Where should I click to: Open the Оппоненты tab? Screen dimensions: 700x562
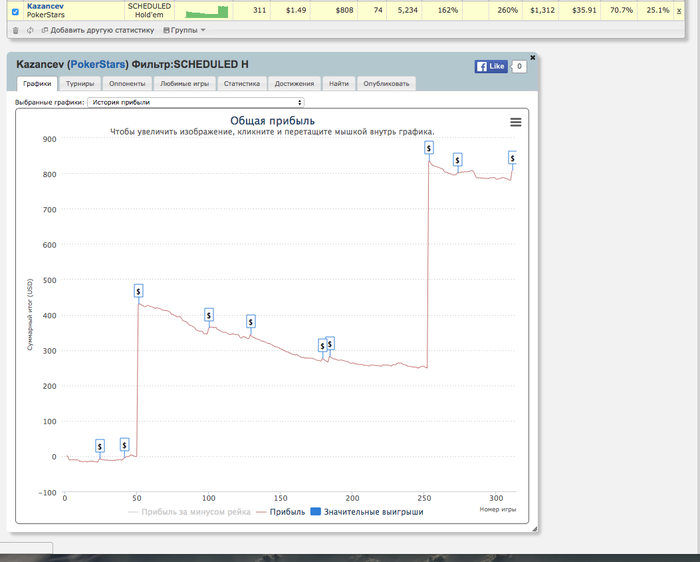[127, 83]
